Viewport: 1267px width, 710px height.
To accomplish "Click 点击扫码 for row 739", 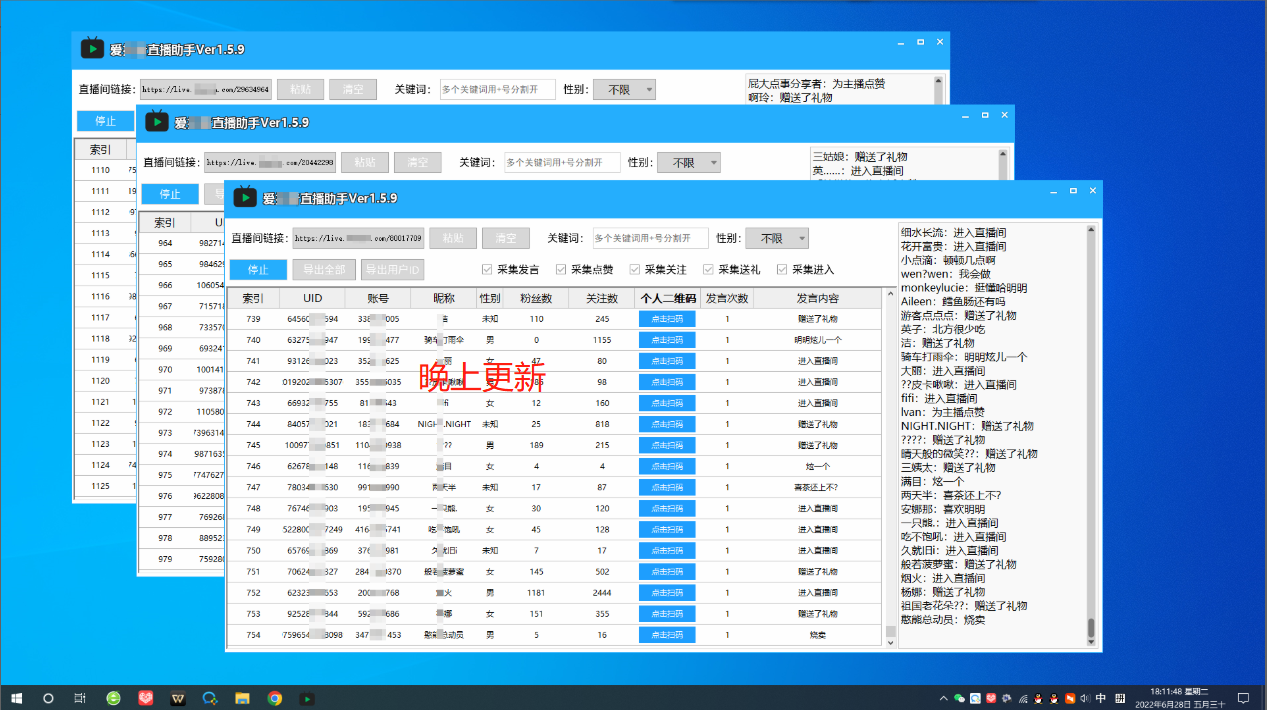I will 667,319.
